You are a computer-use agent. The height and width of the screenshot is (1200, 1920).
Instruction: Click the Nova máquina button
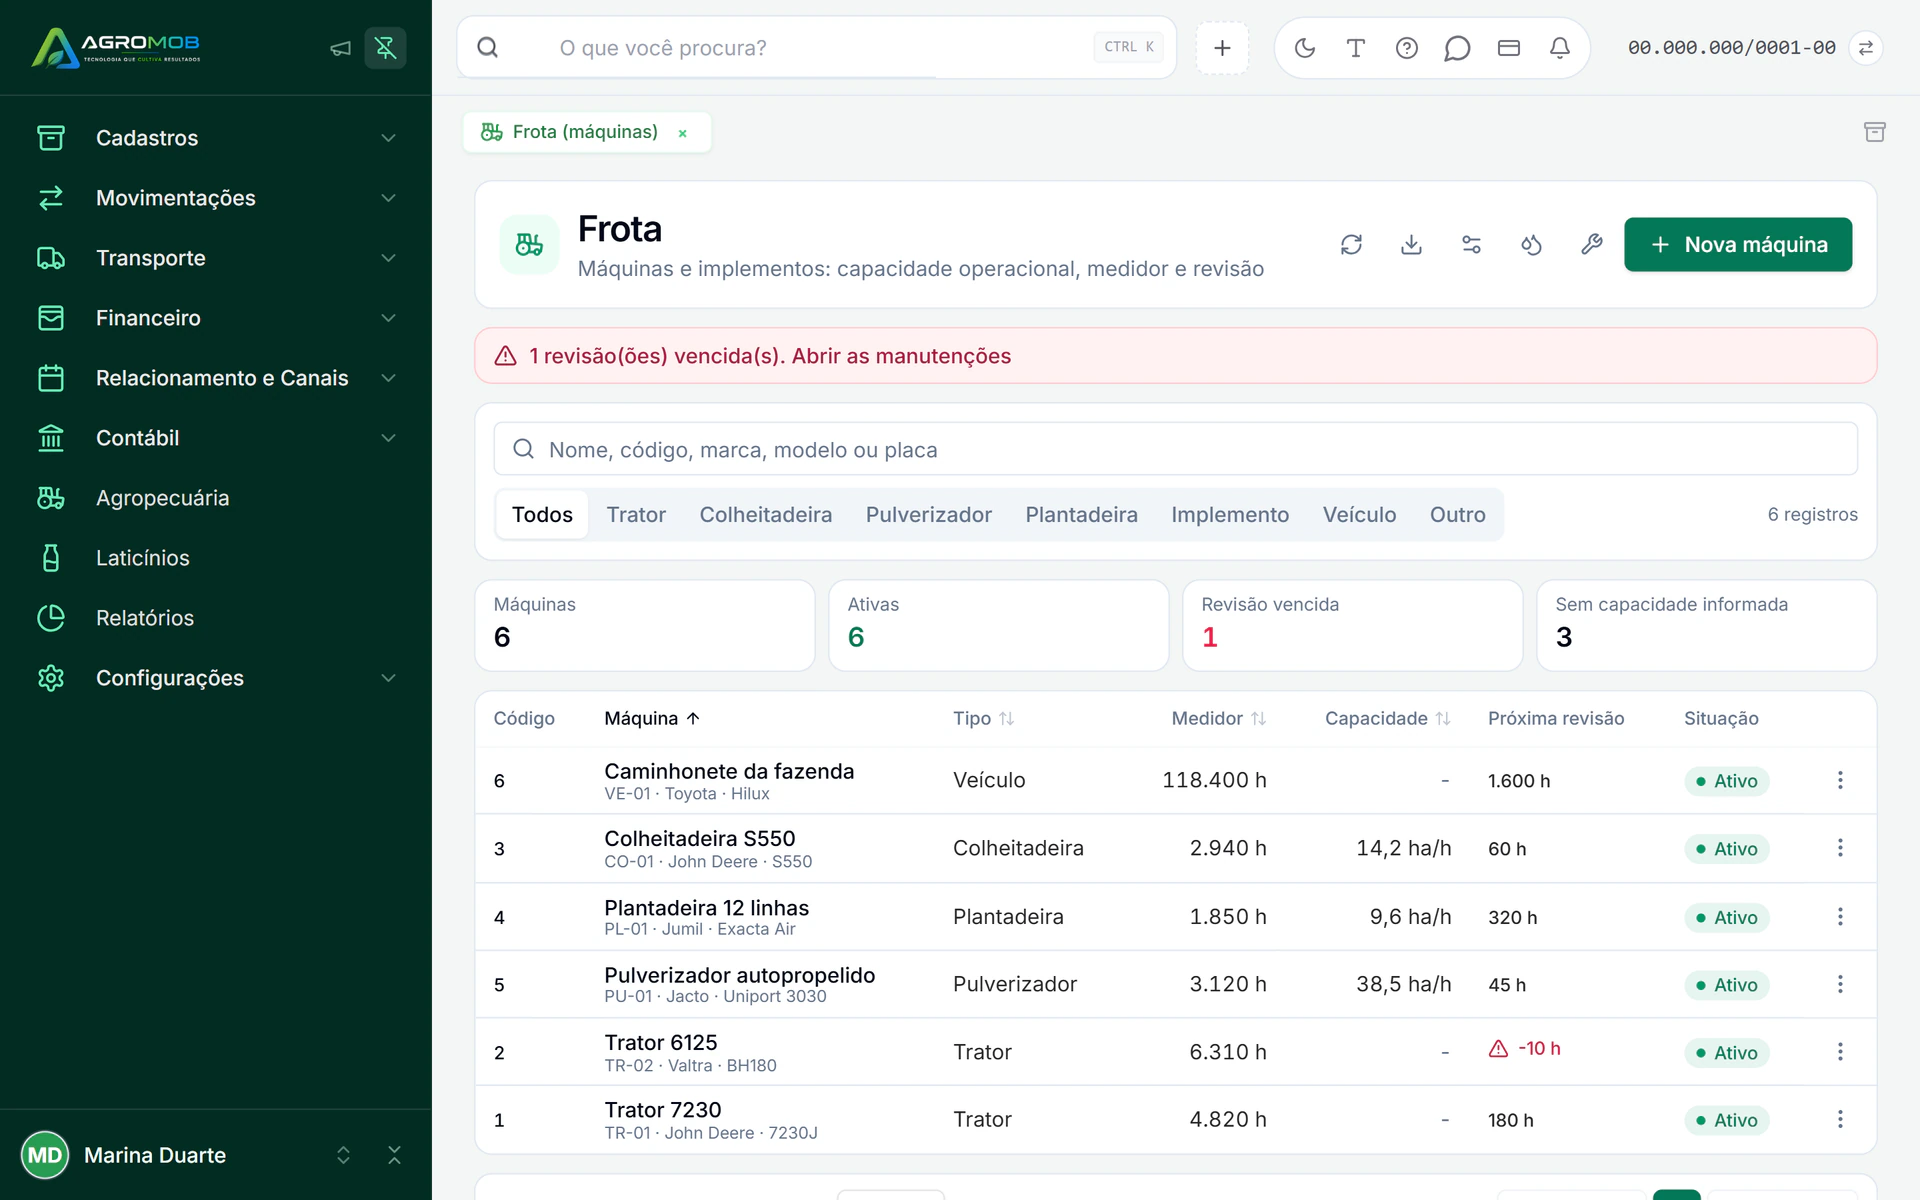(x=1738, y=245)
